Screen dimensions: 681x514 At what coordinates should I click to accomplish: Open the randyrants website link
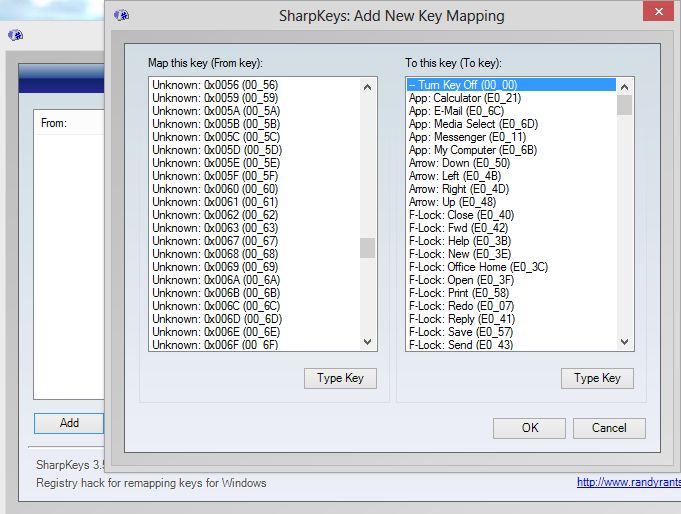click(628, 482)
